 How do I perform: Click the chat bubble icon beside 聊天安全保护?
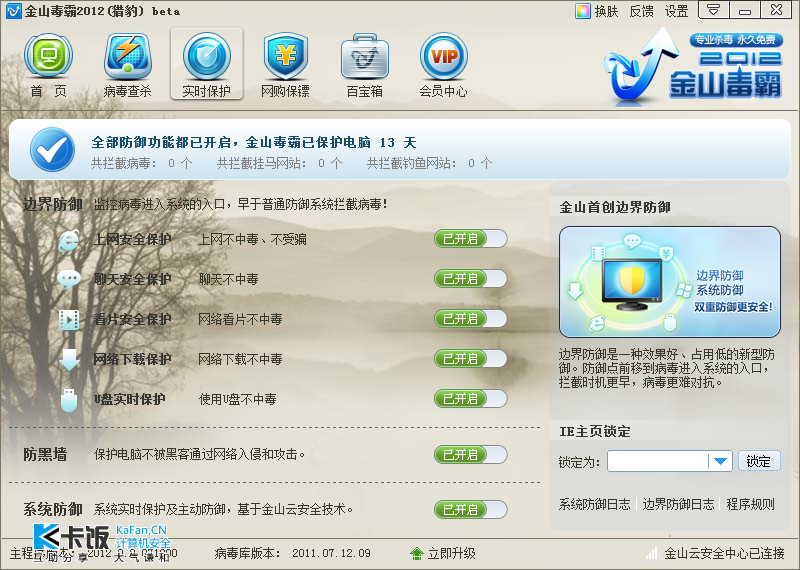69,280
